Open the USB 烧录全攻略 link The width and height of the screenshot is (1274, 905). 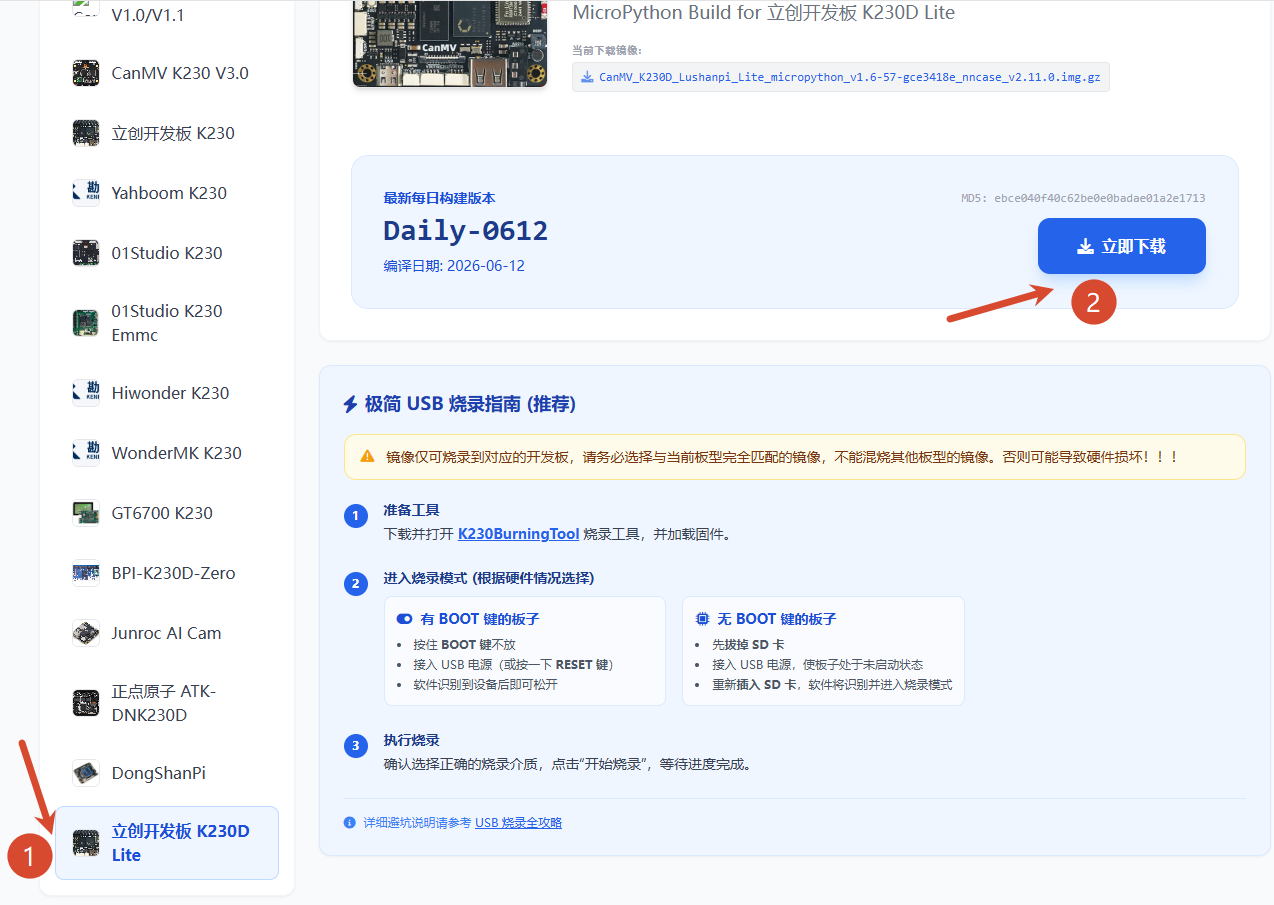pos(518,823)
